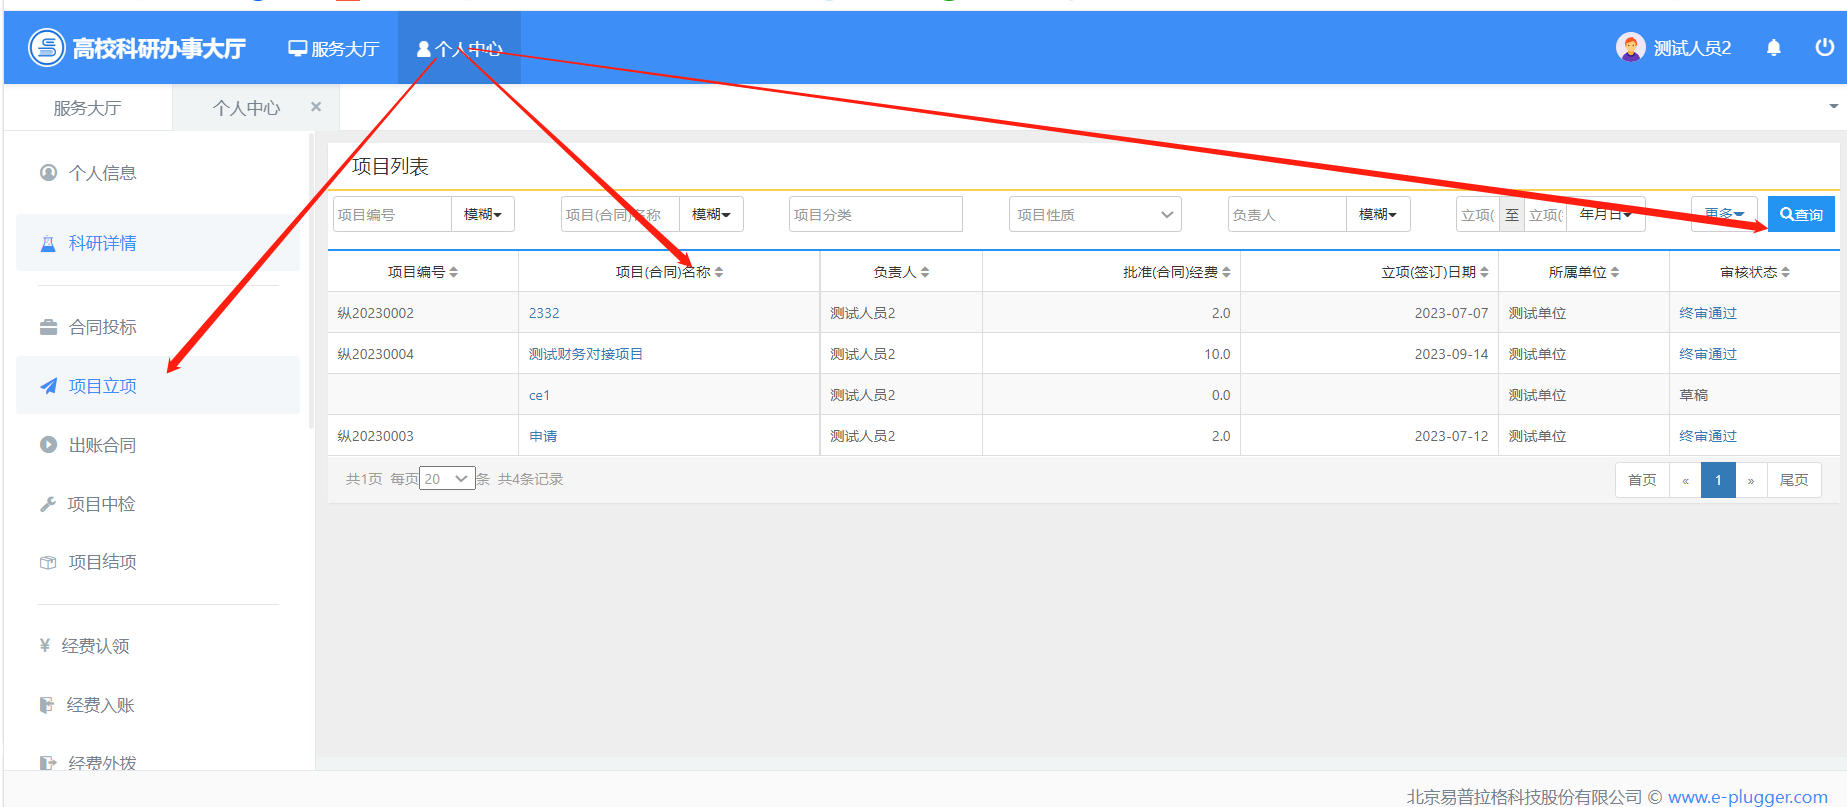Image resolution: width=1847 pixels, height=807 pixels.
Task: Open 项目立项 in the sidebar
Action: [x=102, y=386]
